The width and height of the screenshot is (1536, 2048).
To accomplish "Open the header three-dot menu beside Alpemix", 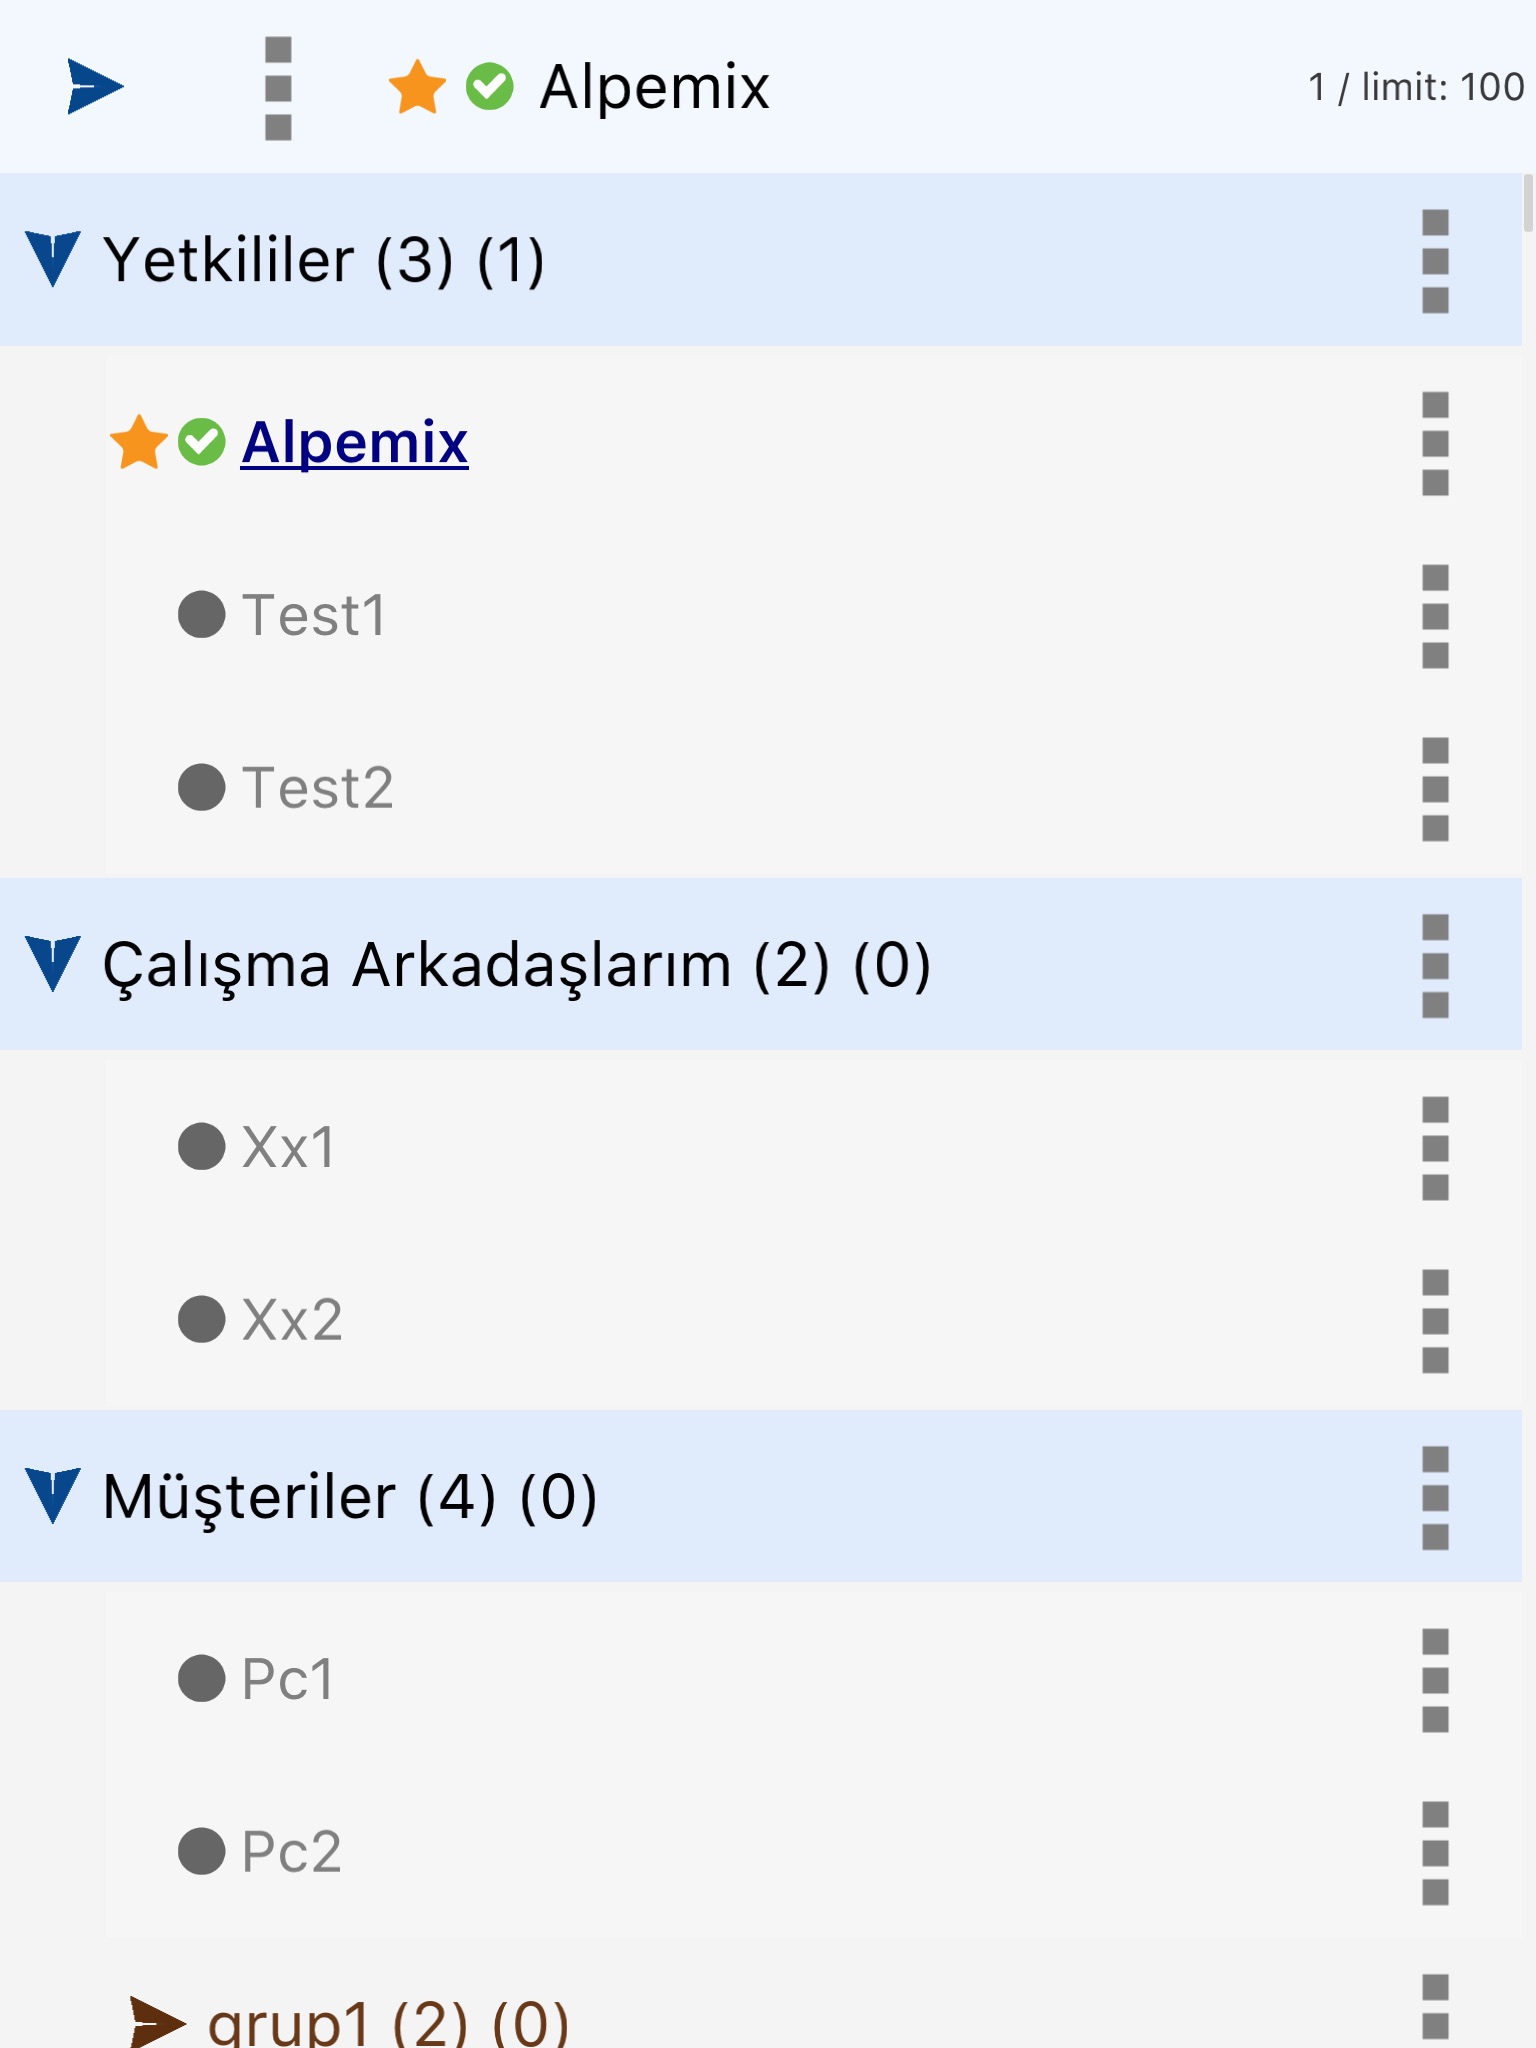I will pos(278,88).
